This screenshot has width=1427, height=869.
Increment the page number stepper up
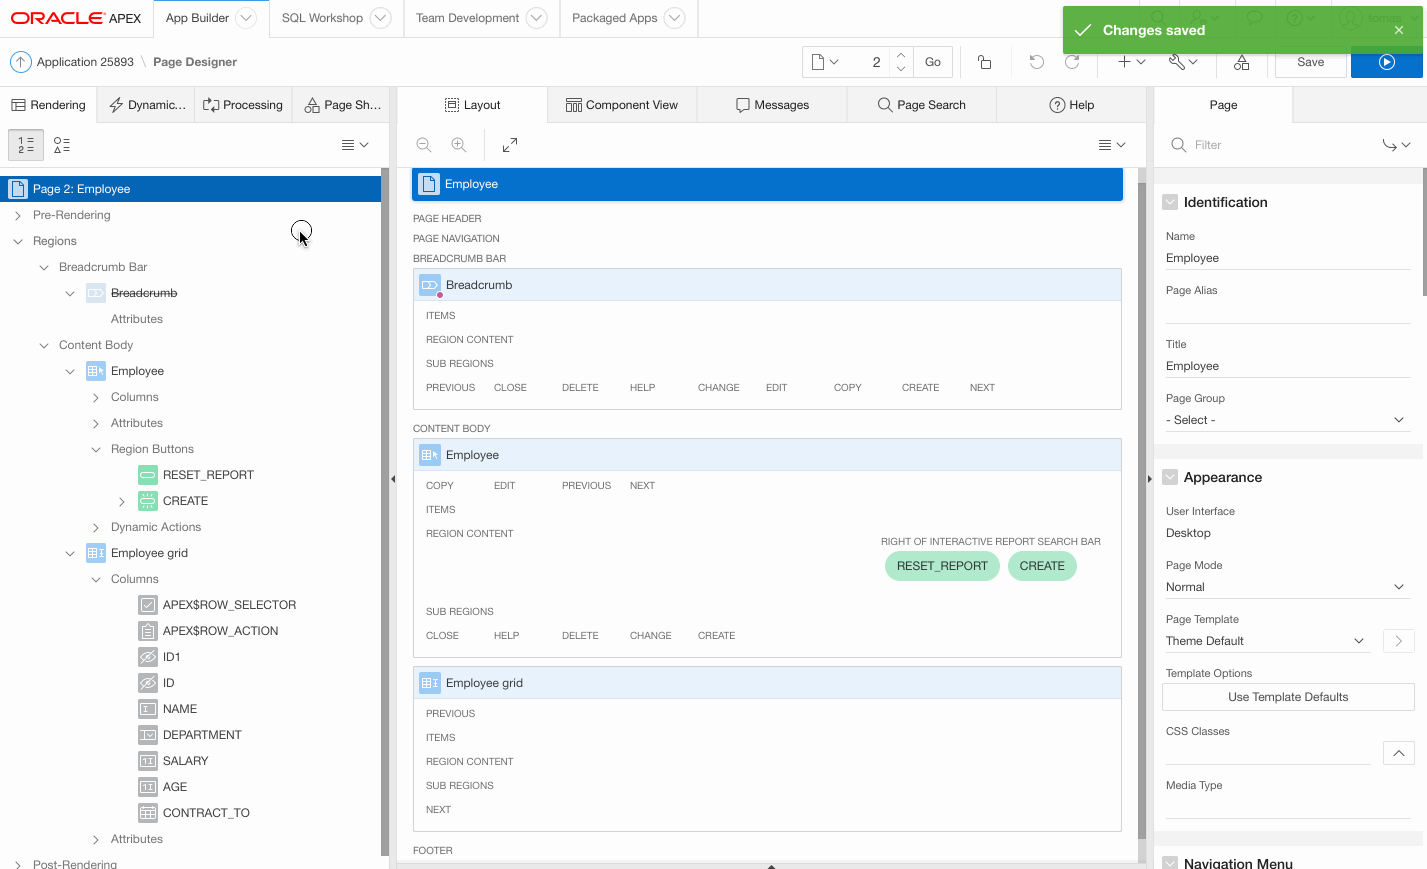click(x=901, y=55)
